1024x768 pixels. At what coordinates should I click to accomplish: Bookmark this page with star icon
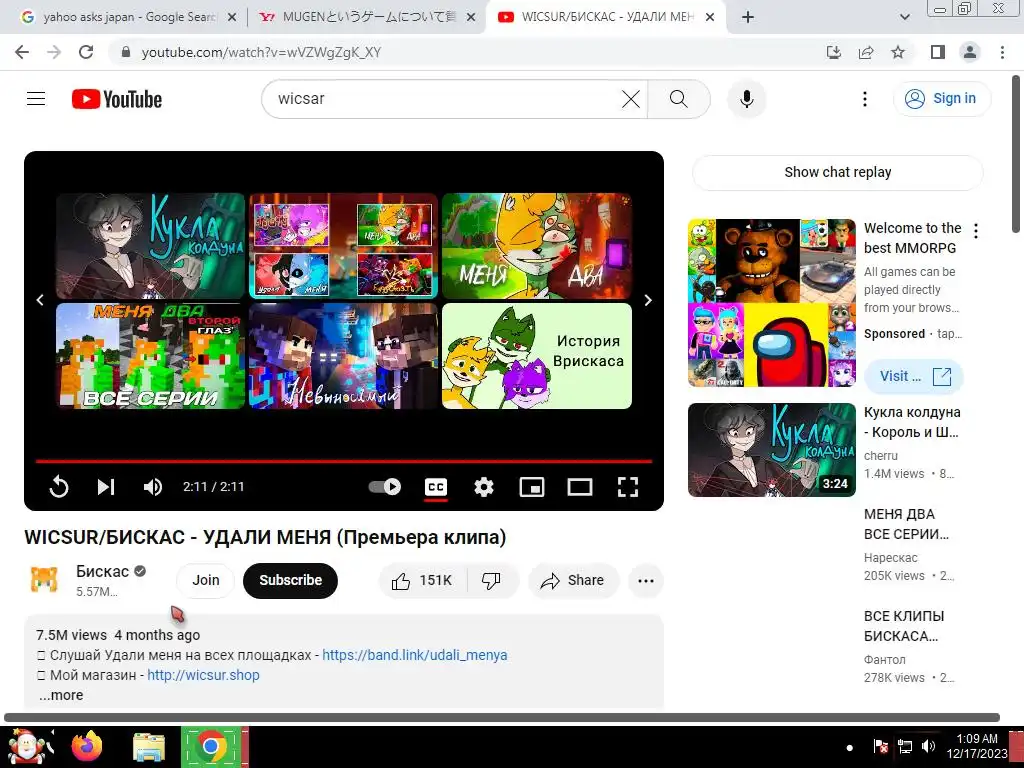[x=898, y=52]
